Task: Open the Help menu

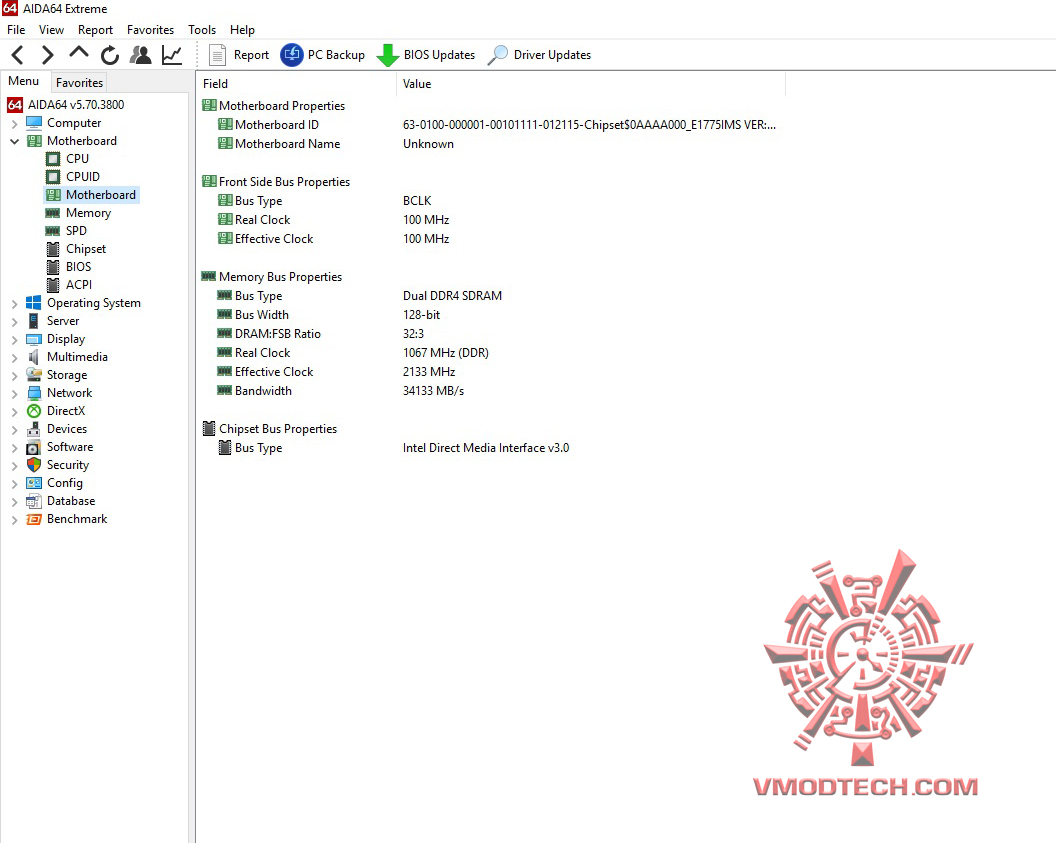Action: (x=242, y=30)
